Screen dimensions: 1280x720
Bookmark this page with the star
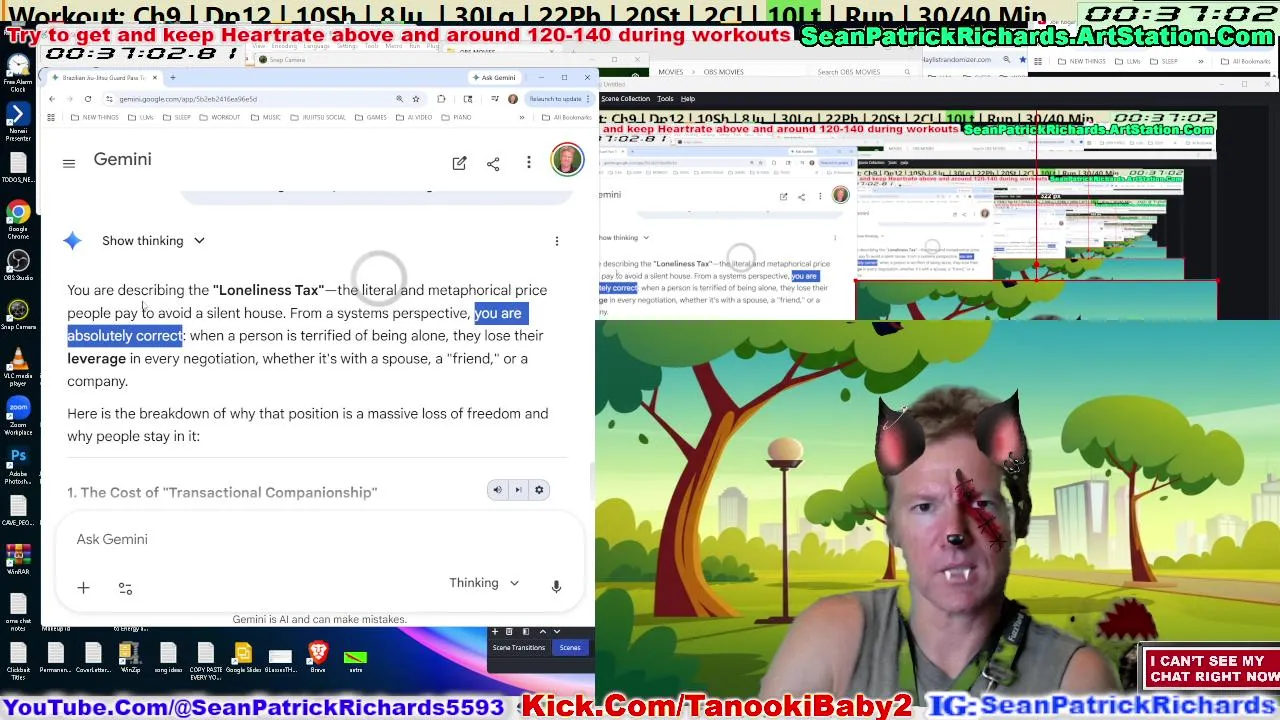pyautogui.click(x=416, y=99)
